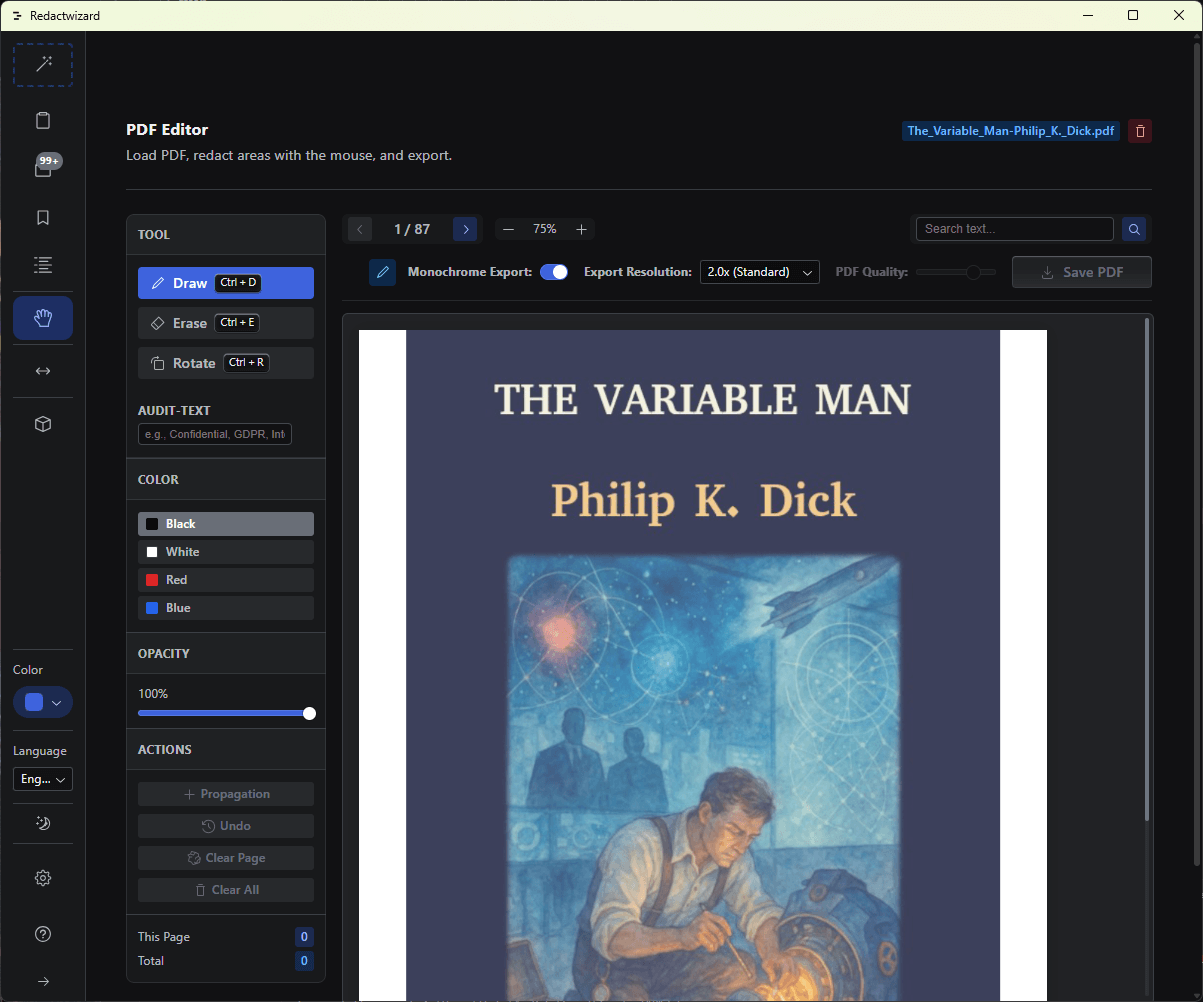Adjust the PDF Quality slider
Image resolution: width=1203 pixels, height=1002 pixels.
coord(956,272)
